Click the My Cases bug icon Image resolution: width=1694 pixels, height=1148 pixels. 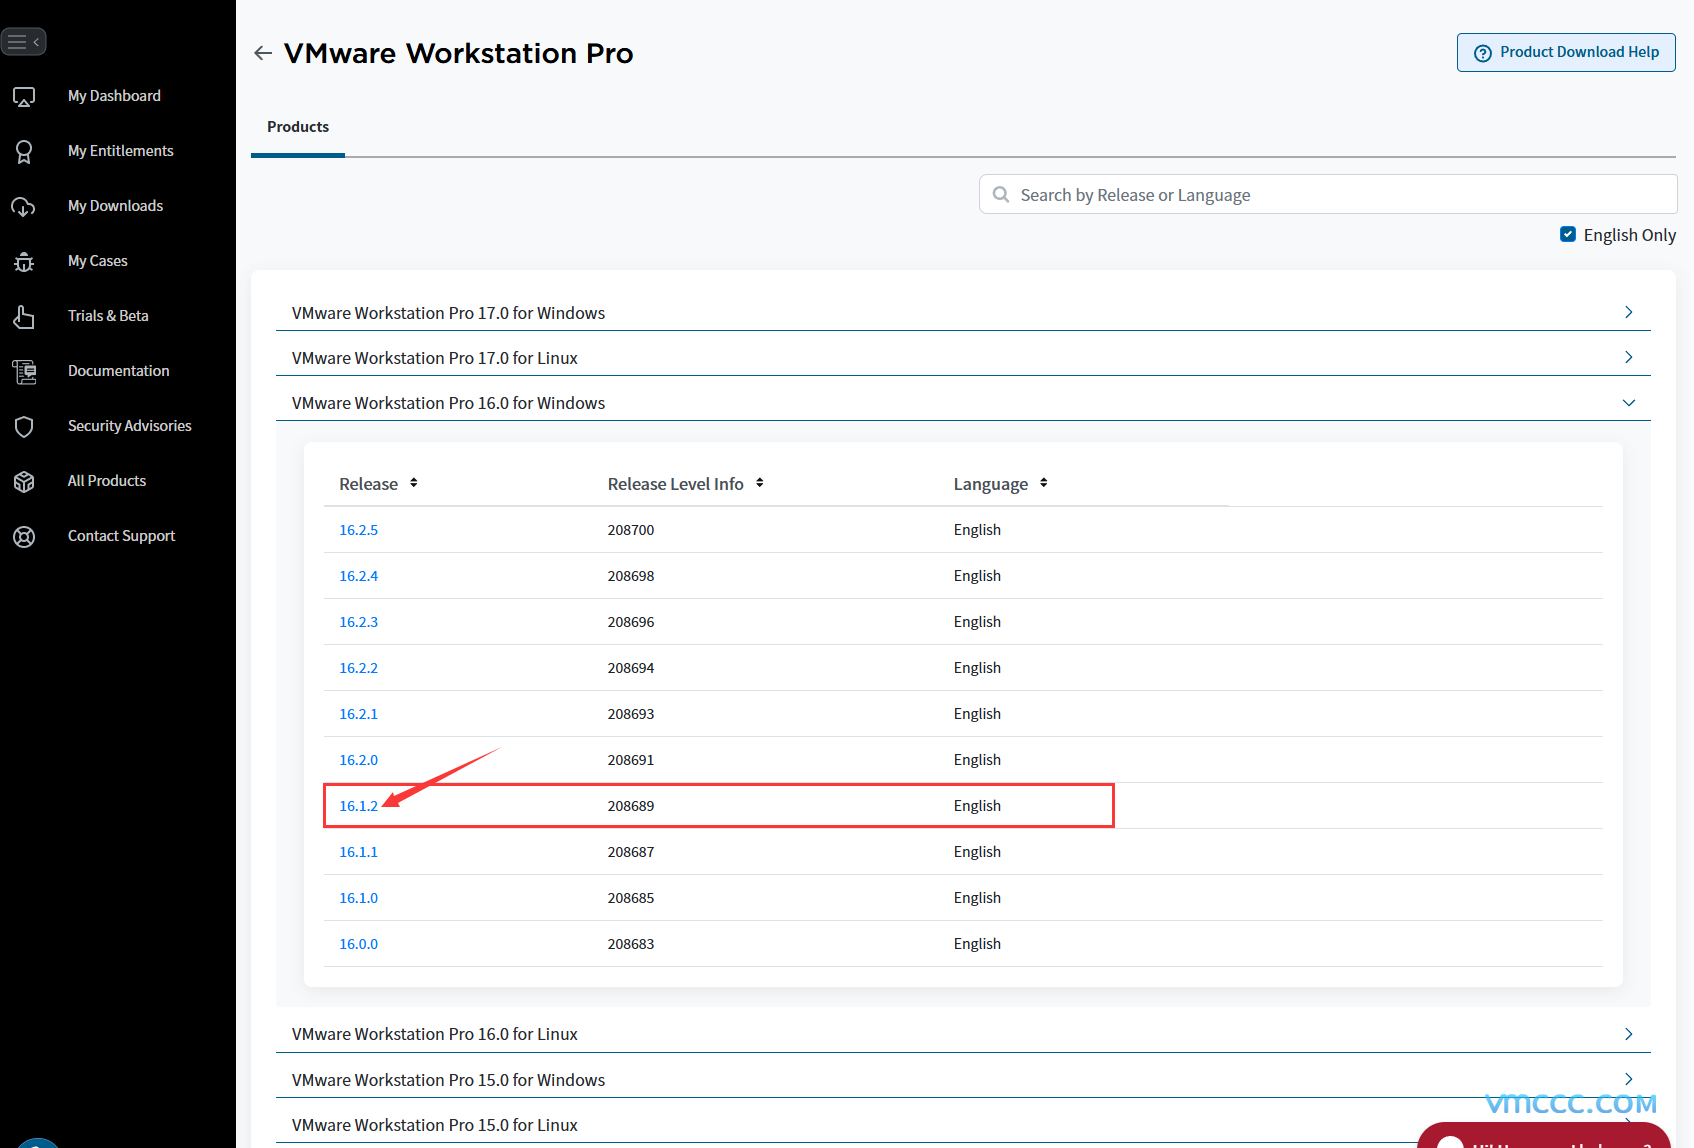pos(24,262)
